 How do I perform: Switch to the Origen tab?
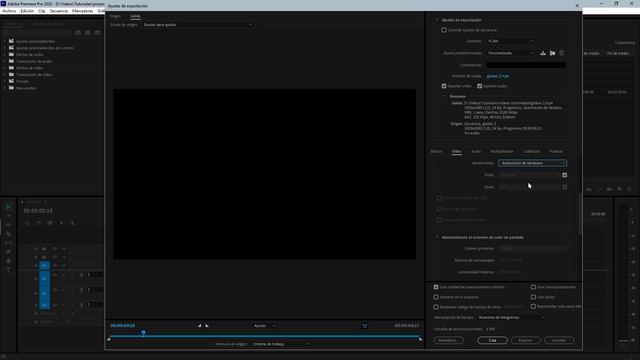[115, 16]
